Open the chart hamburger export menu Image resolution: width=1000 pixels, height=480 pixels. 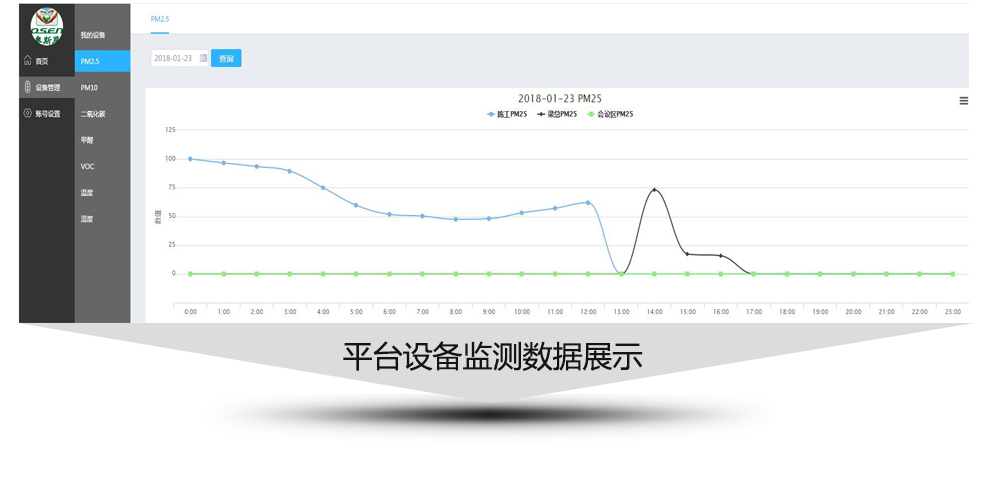click(963, 100)
